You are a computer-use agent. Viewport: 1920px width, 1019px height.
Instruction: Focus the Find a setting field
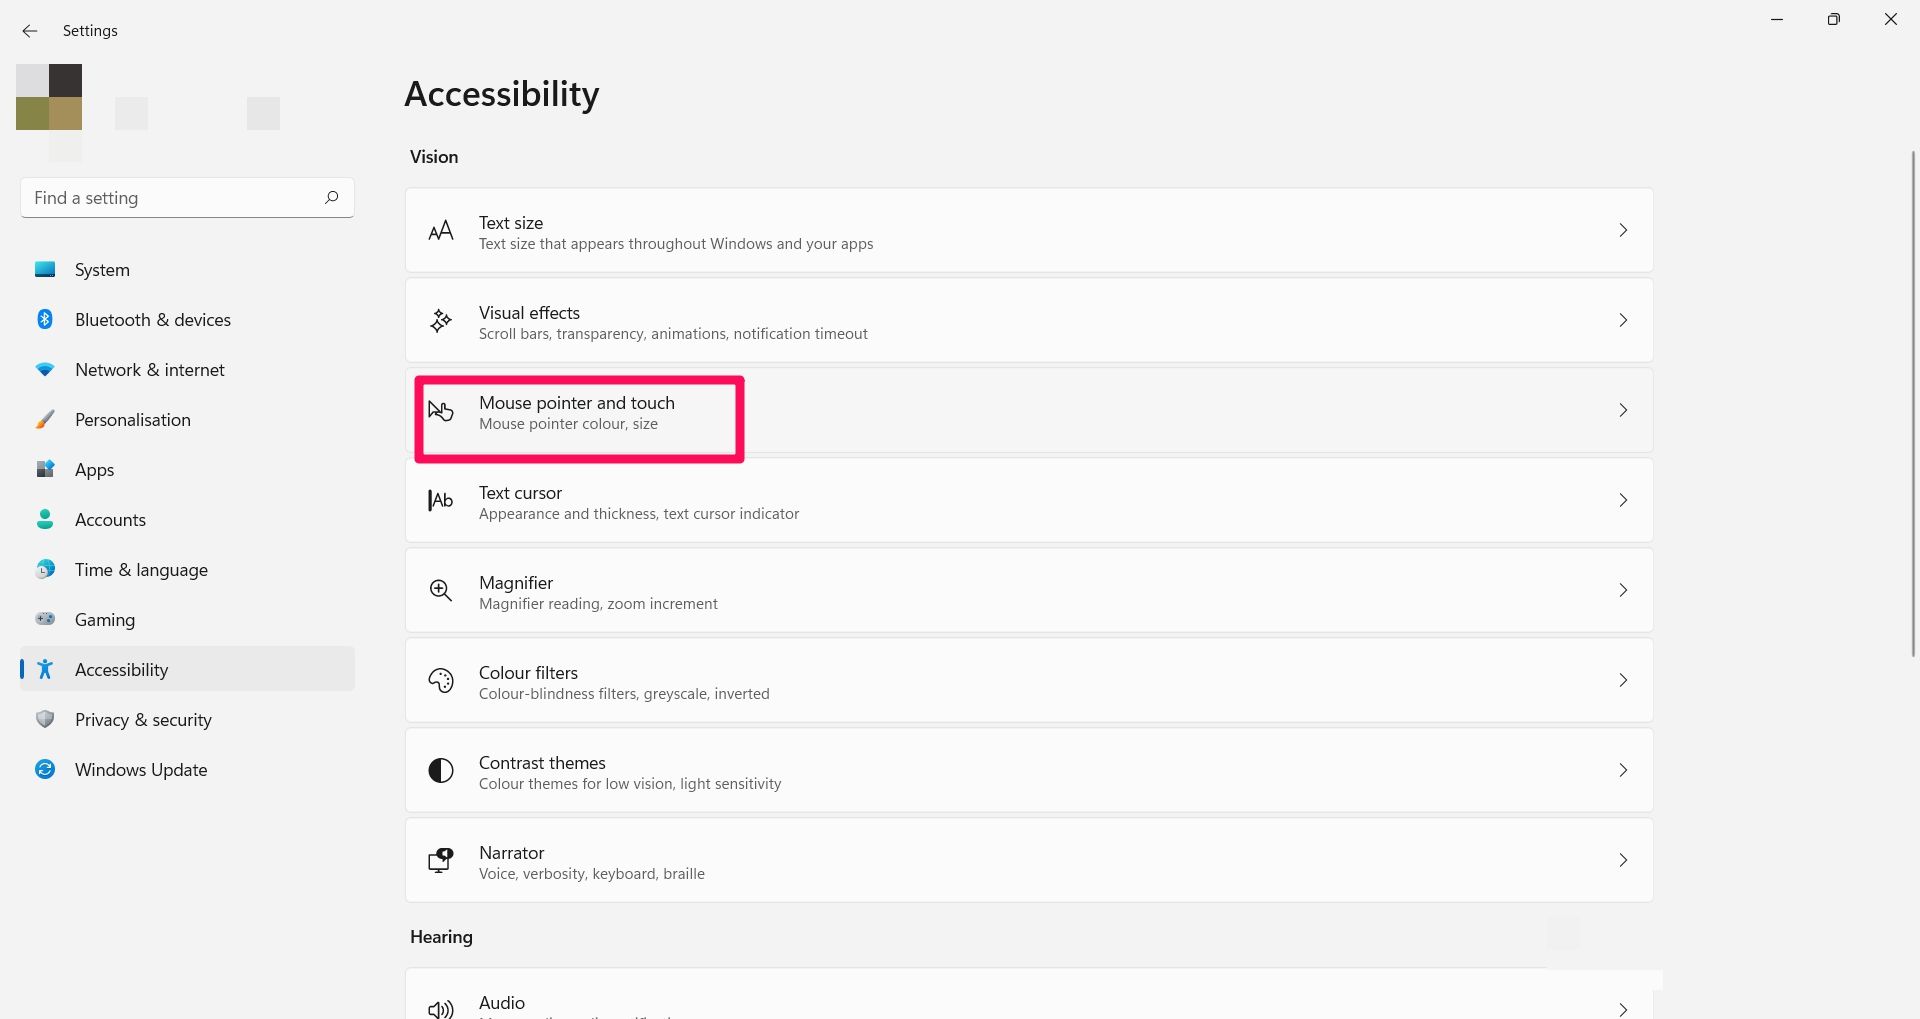click(175, 198)
